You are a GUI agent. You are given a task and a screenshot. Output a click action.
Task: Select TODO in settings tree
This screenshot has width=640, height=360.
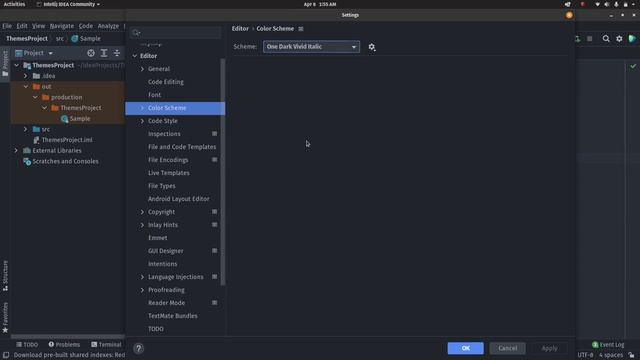click(x=156, y=329)
